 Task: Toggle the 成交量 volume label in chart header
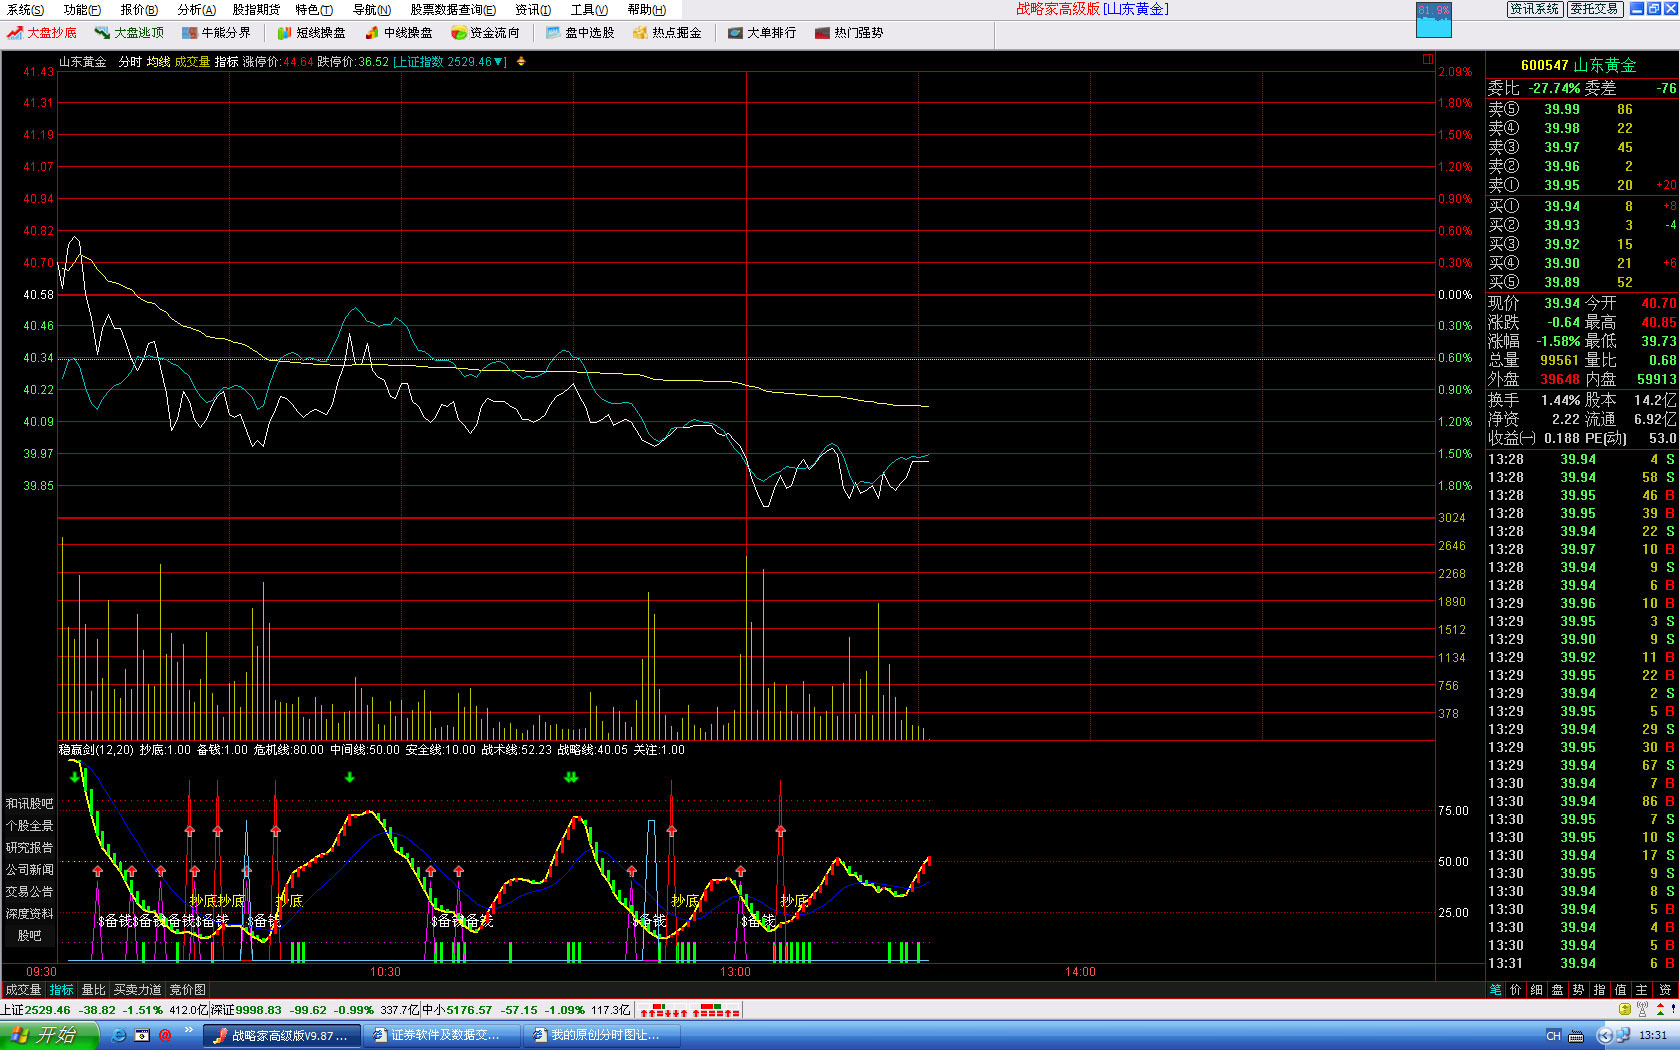click(193, 62)
